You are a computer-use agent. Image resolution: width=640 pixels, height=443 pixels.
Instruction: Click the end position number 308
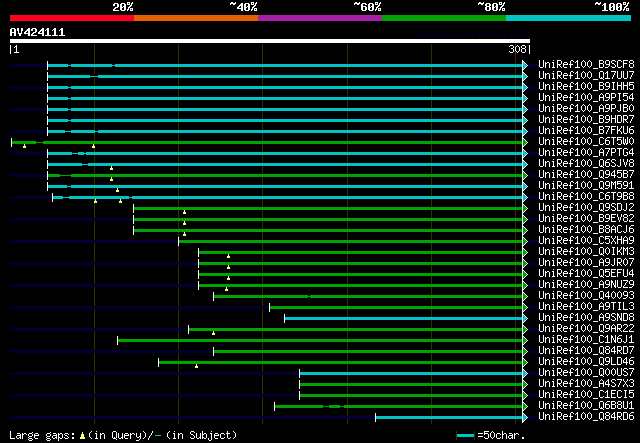click(518, 49)
